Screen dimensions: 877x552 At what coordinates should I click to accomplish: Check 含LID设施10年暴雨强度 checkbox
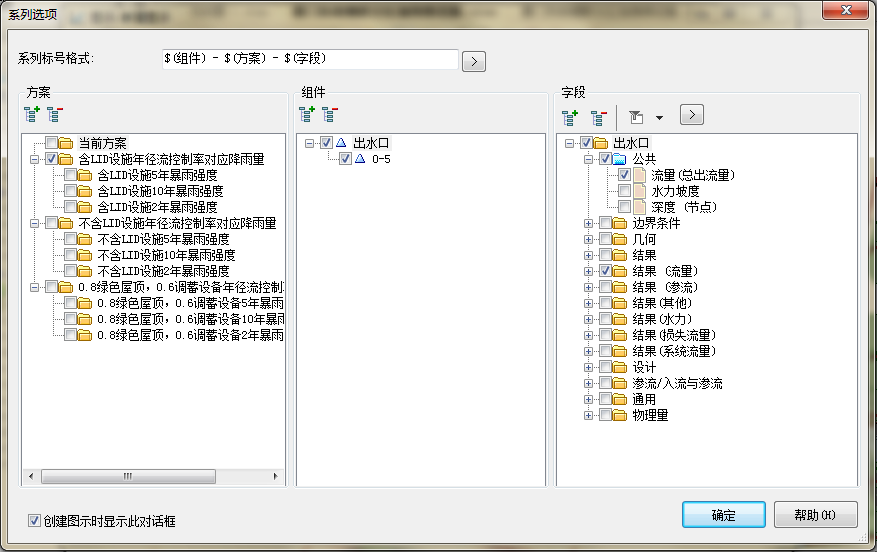(x=70, y=191)
